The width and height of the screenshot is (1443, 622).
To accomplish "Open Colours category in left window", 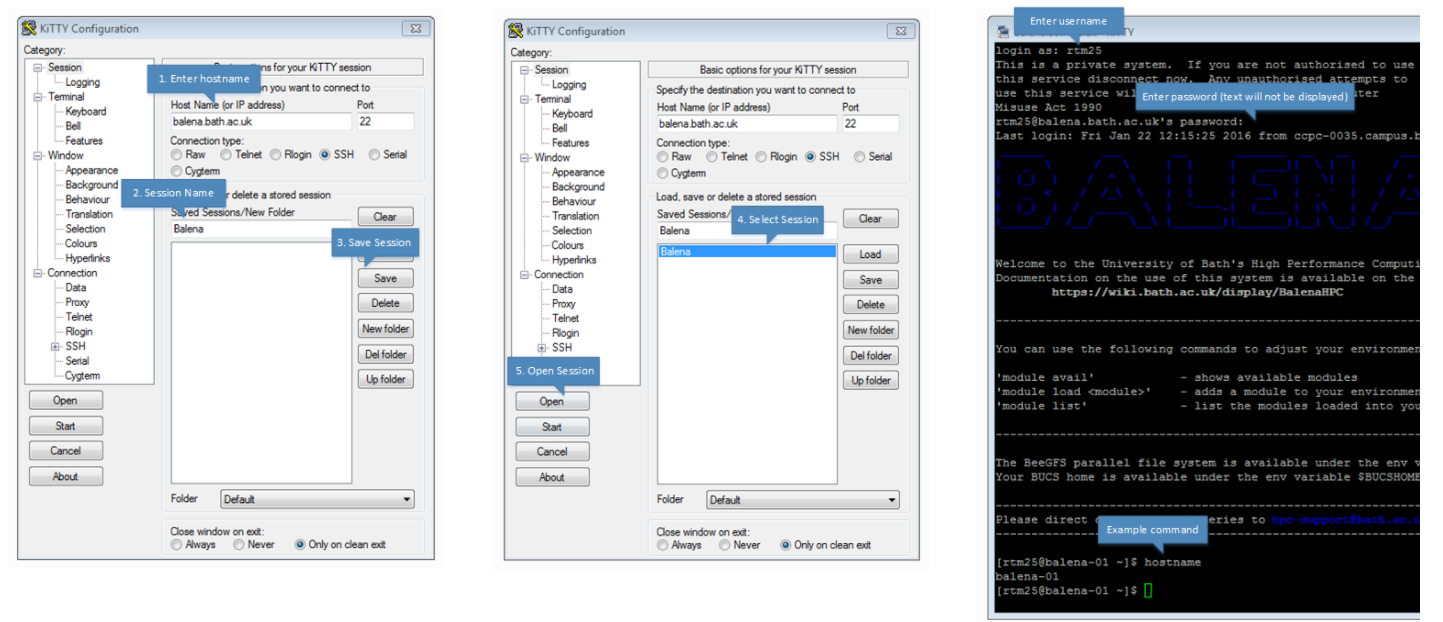I will (82, 244).
